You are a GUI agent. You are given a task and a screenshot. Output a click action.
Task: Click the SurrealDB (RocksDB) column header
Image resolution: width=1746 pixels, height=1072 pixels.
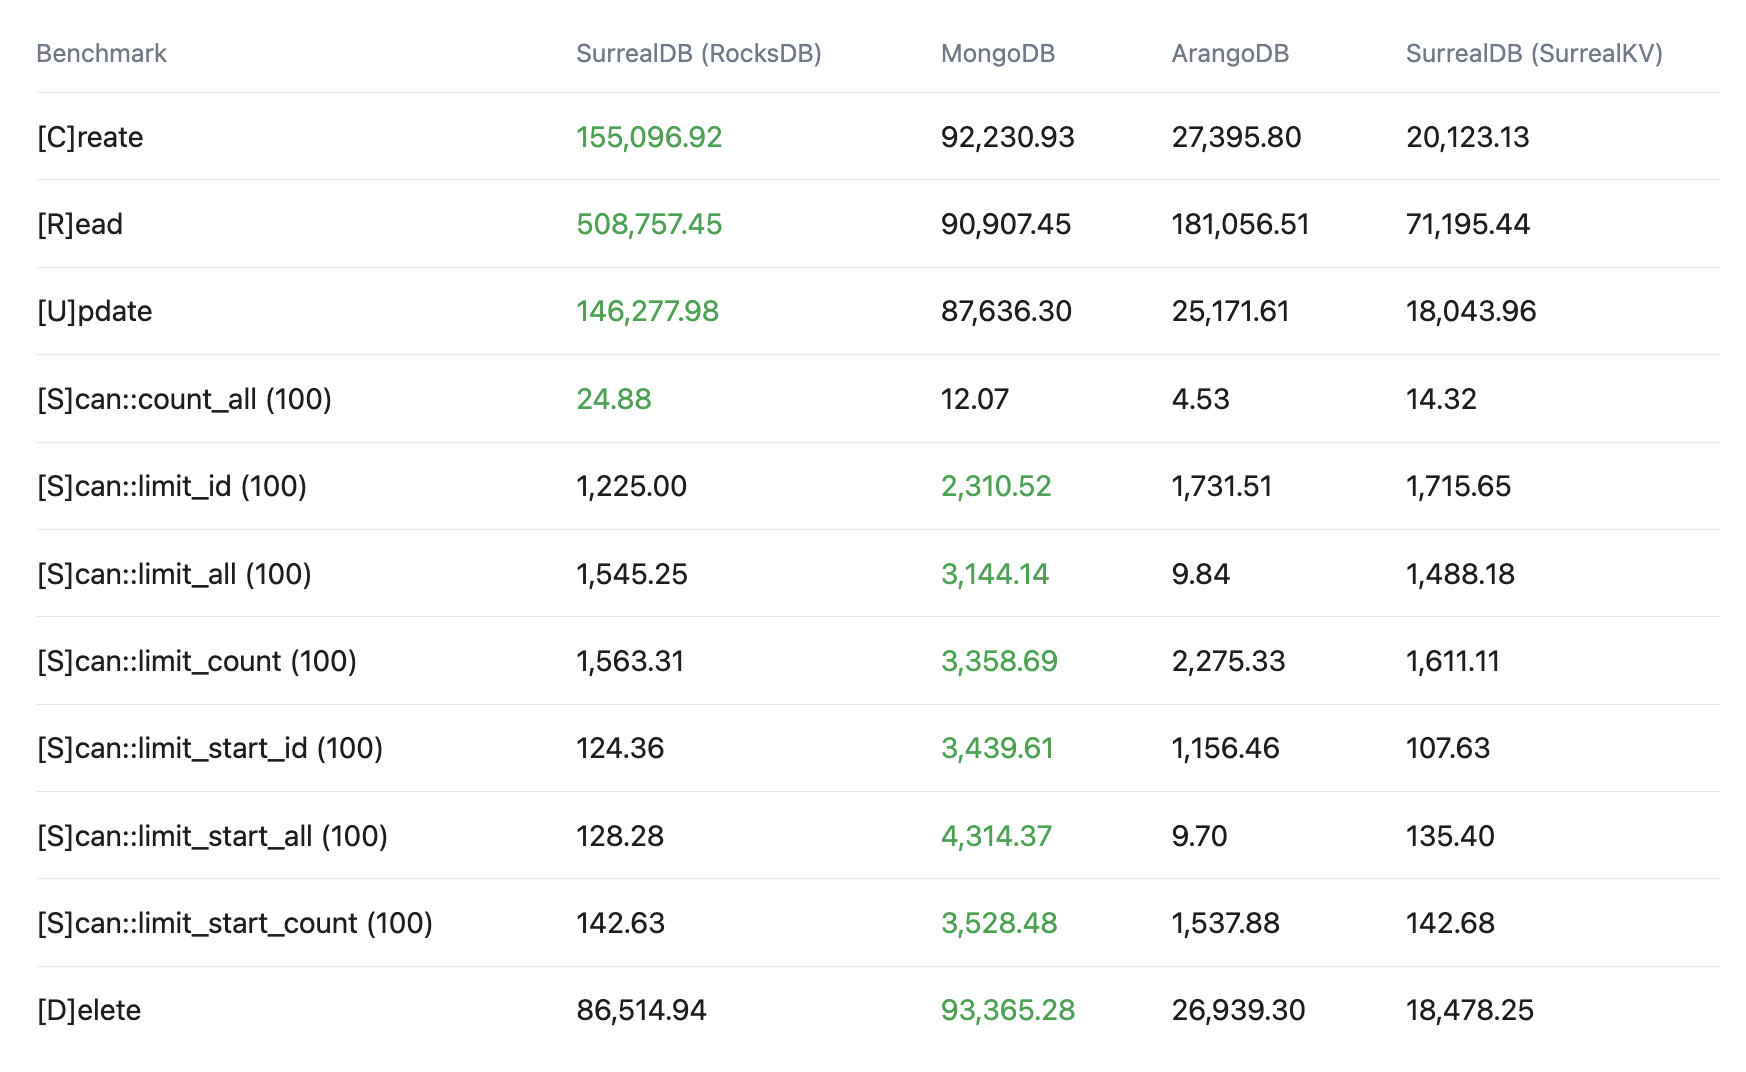tap(699, 53)
